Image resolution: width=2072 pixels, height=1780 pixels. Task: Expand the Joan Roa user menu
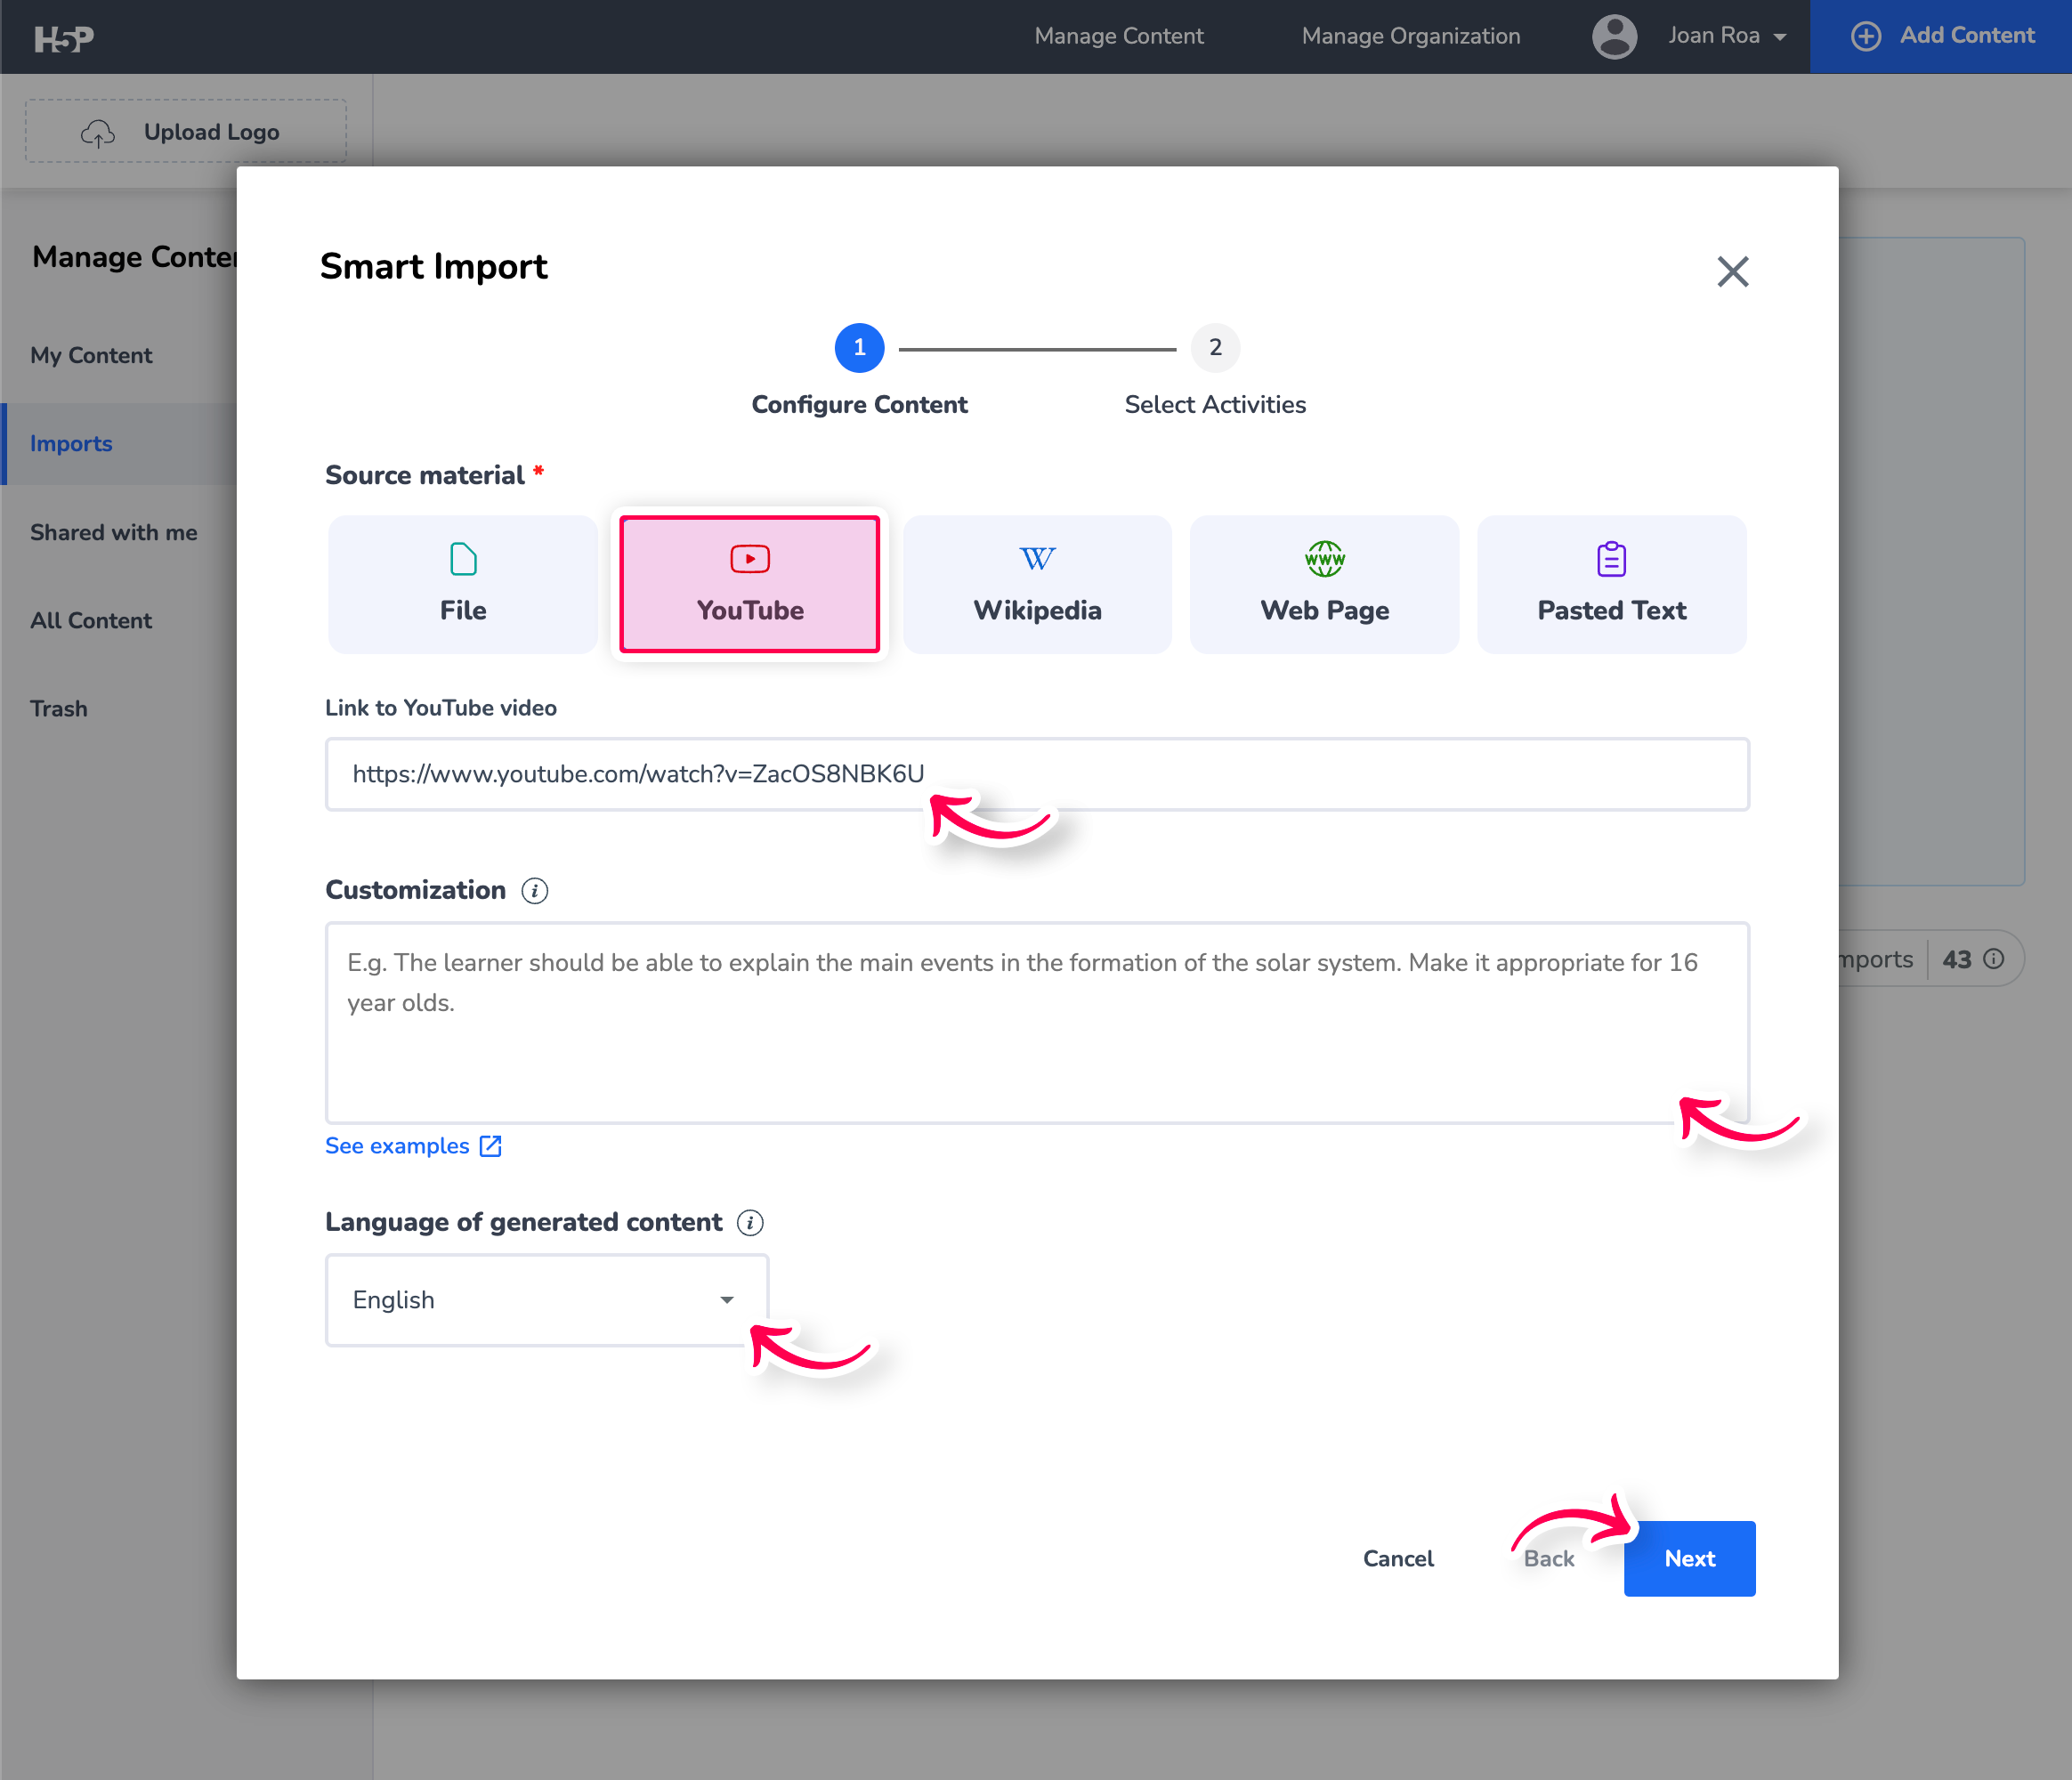[1726, 36]
